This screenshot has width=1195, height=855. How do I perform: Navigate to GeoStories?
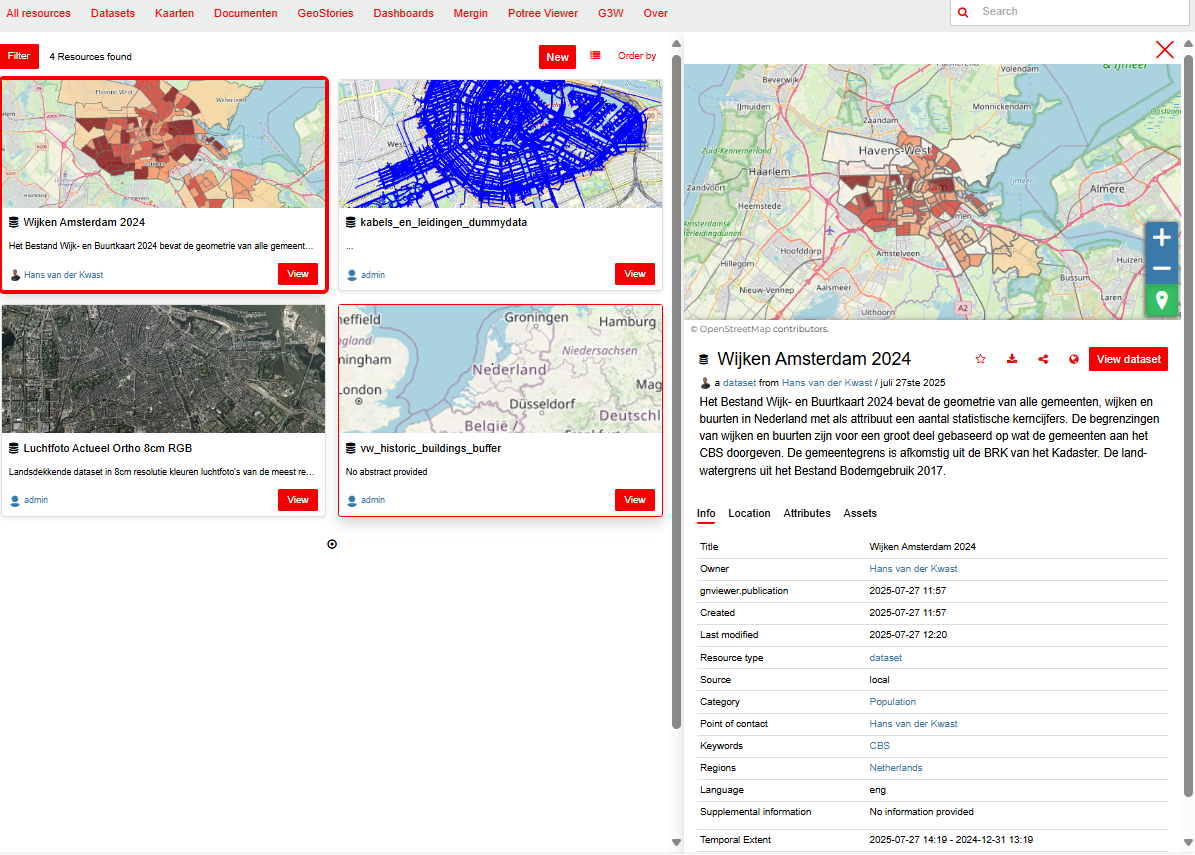pos(325,13)
